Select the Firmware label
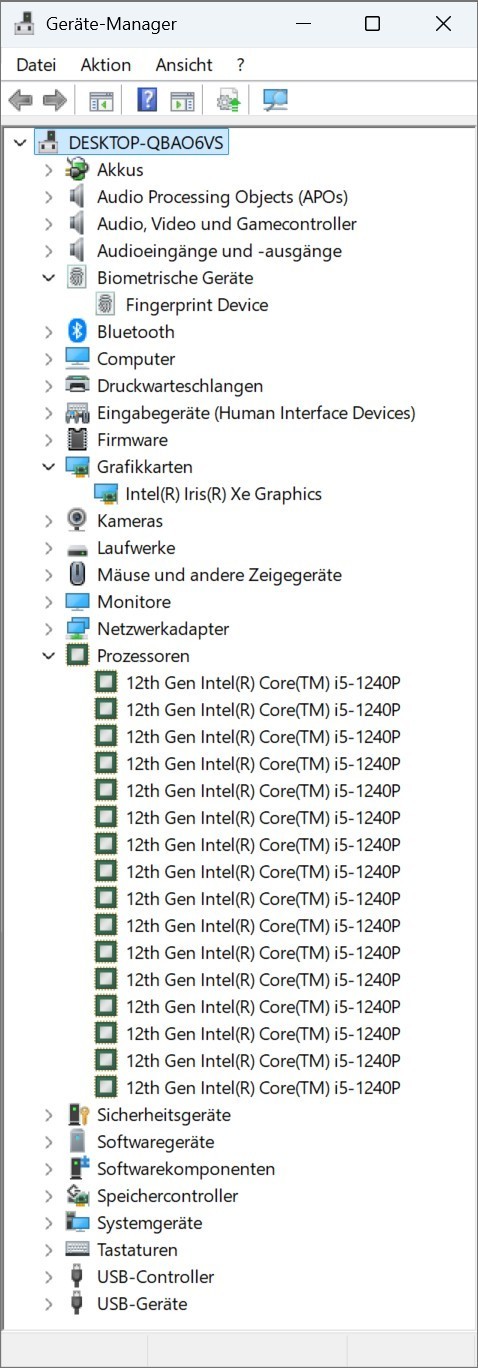Image resolution: width=478 pixels, height=1368 pixels. coord(132,440)
